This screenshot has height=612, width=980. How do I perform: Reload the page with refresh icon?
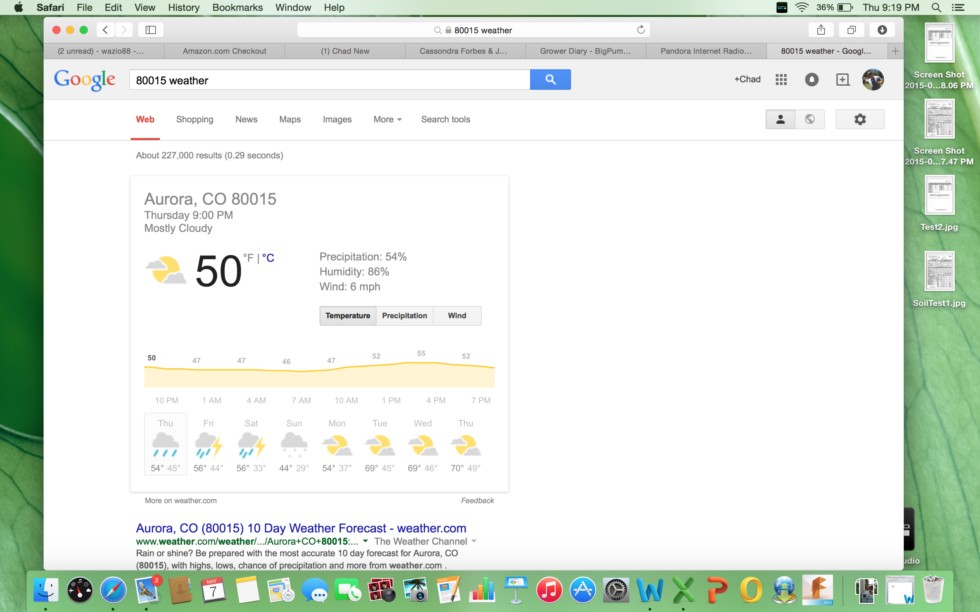coord(641,30)
